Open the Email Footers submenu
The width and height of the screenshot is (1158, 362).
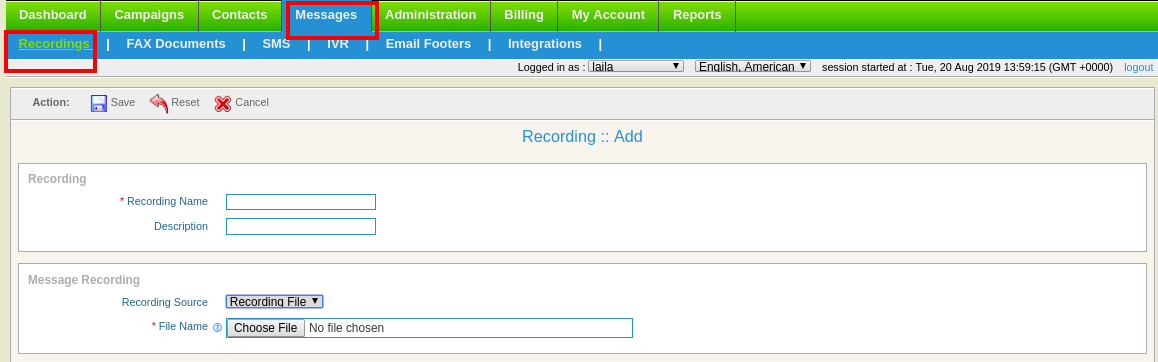428,44
